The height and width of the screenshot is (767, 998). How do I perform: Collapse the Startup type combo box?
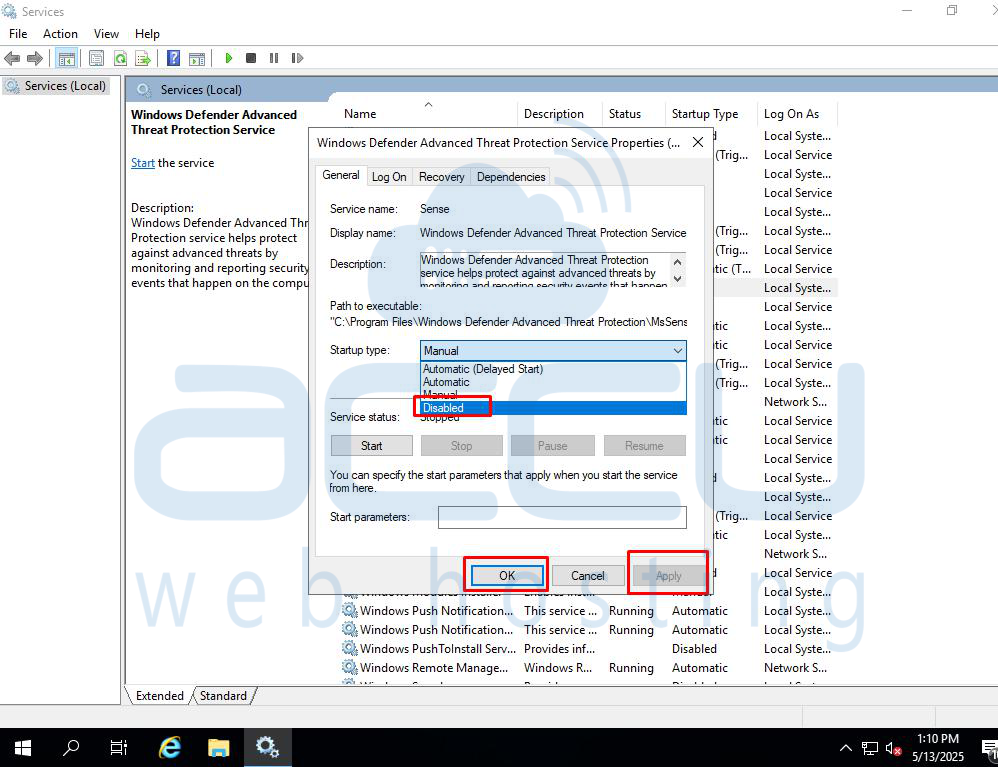678,351
